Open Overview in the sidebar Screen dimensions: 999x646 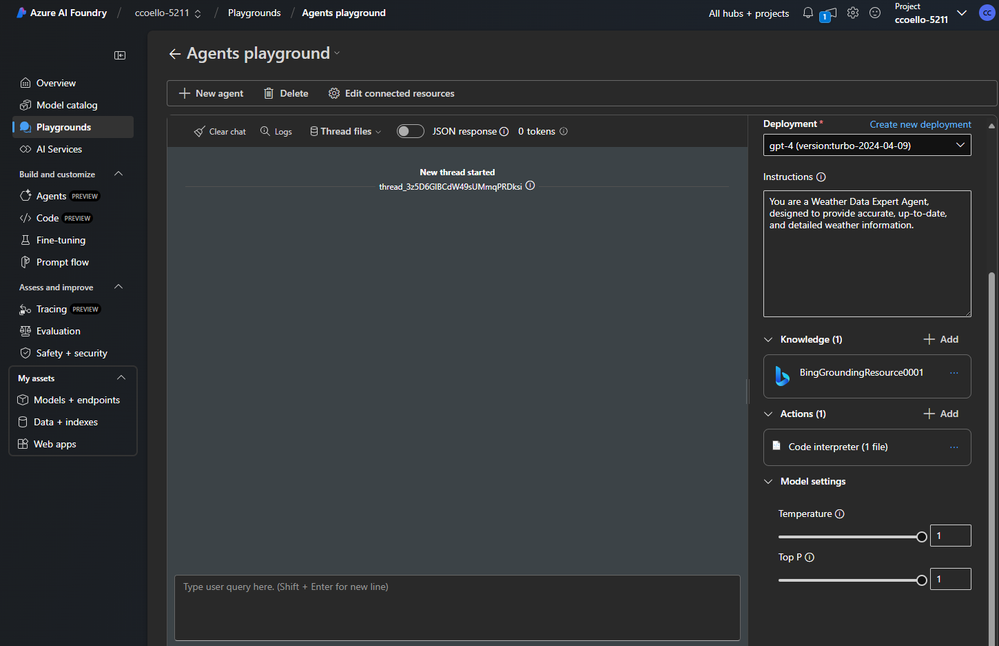[x=73, y=83]
